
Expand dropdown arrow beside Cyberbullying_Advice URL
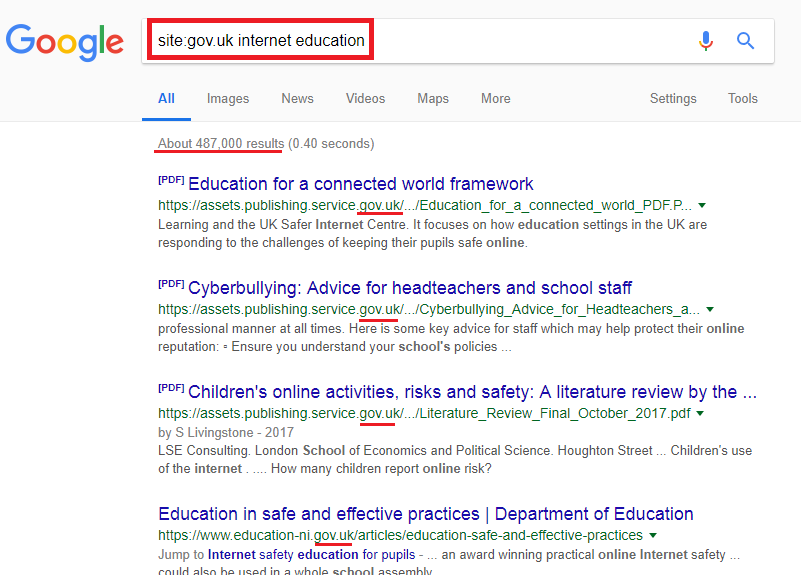pos(710,309)
